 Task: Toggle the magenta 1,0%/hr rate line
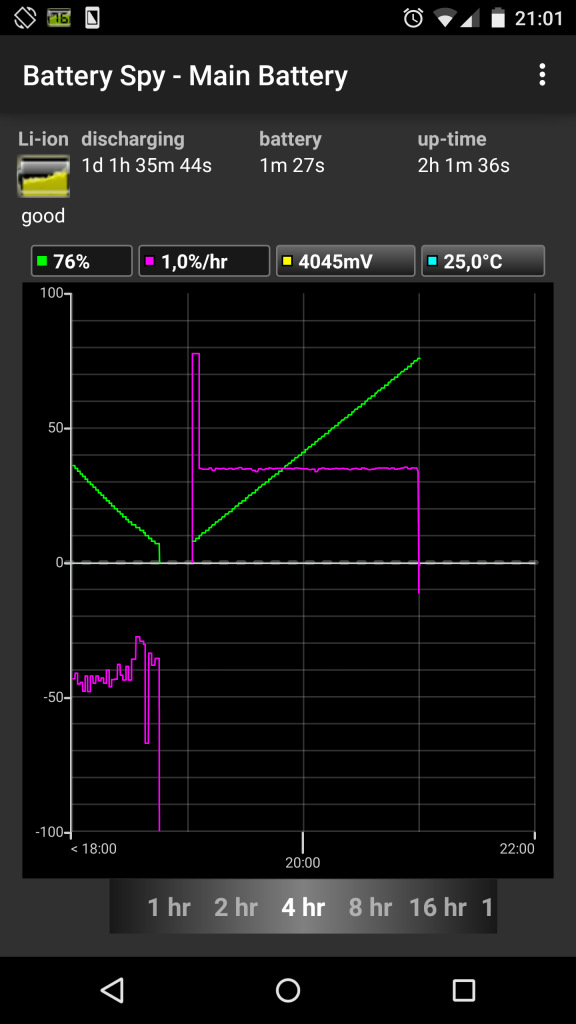click(x=204, y=261)
